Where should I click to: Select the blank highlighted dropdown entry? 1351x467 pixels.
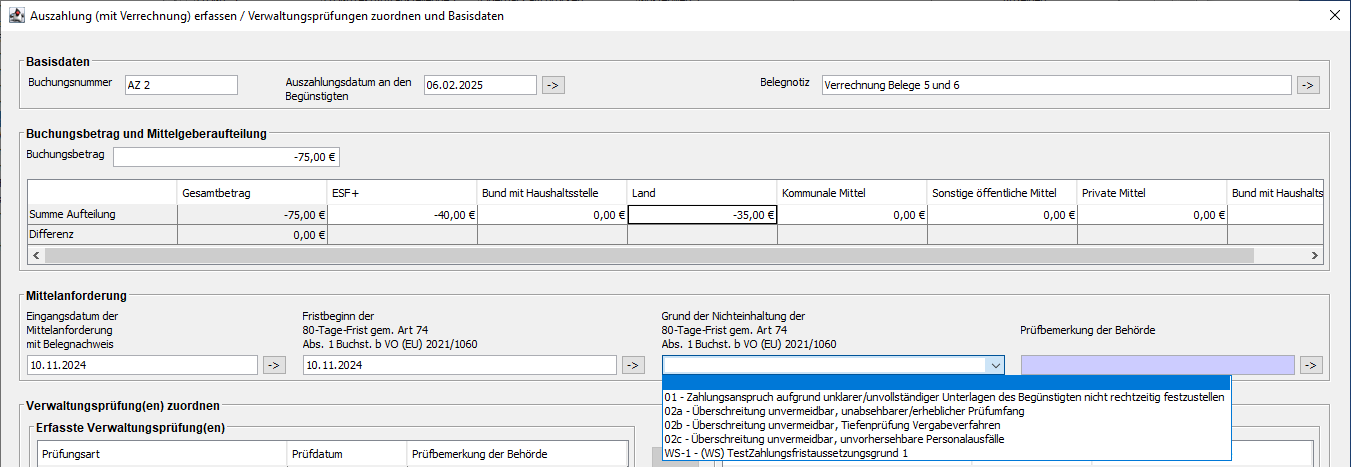[944, 383]
